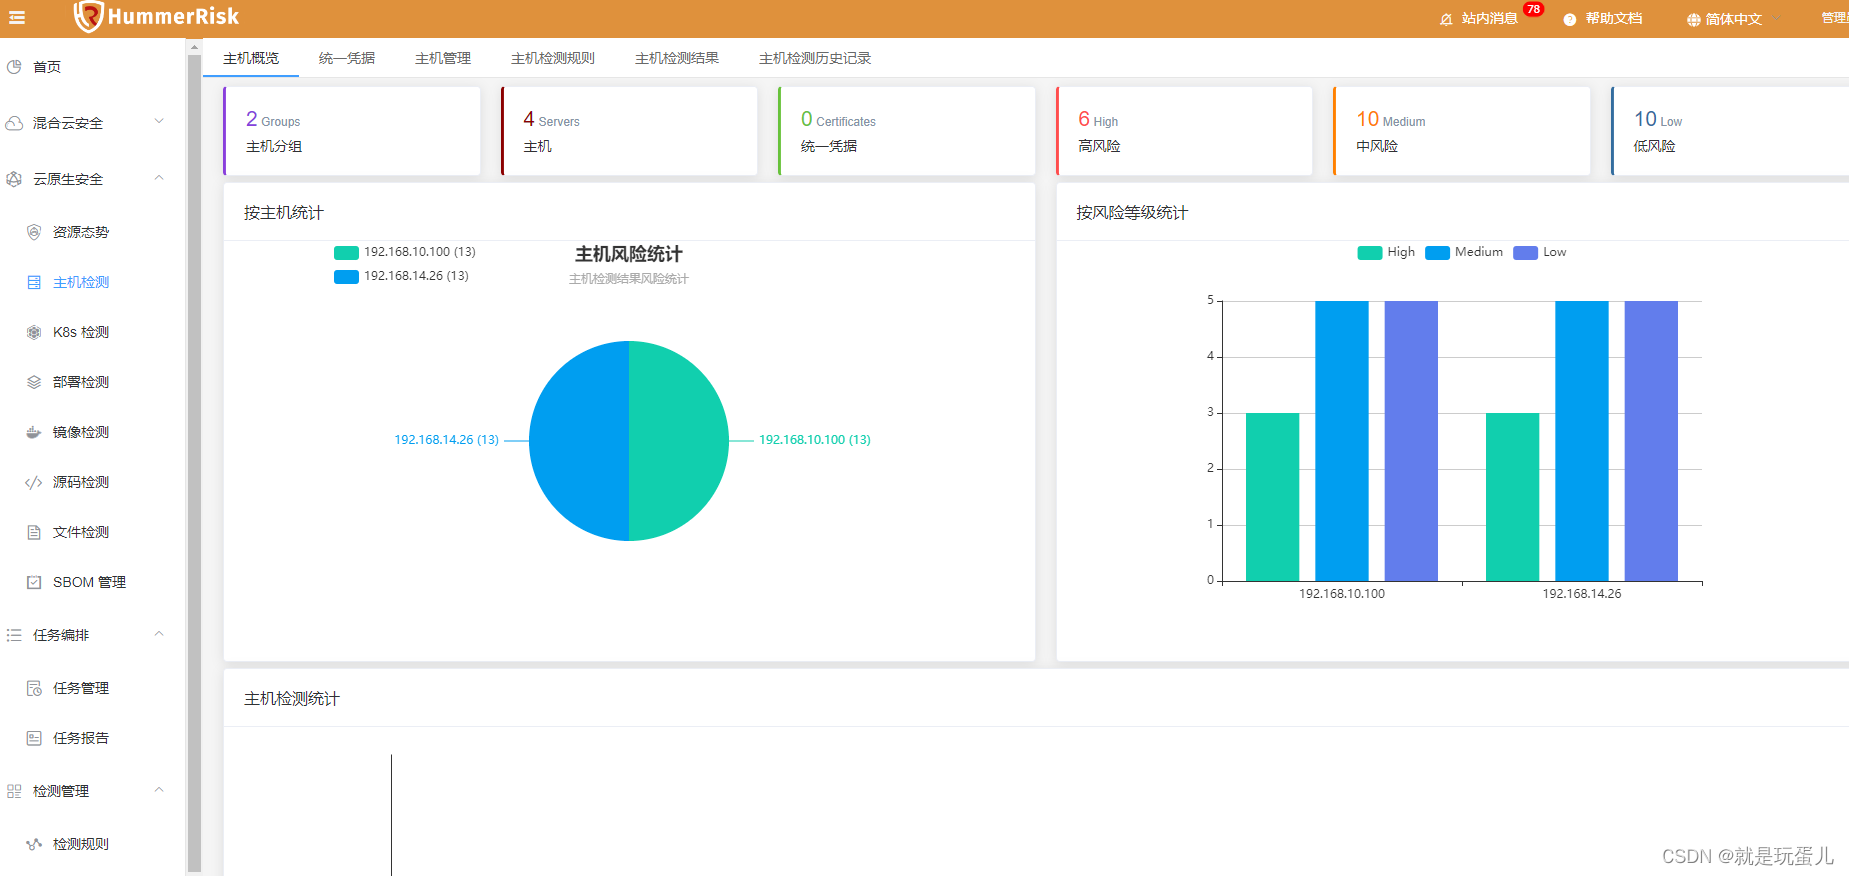Image resolution: width=1849 pixels, height=876 pixels.
Task: Open the 简体中文 language dropdown
Action: pyautogui.click(x=1733, y=19)
